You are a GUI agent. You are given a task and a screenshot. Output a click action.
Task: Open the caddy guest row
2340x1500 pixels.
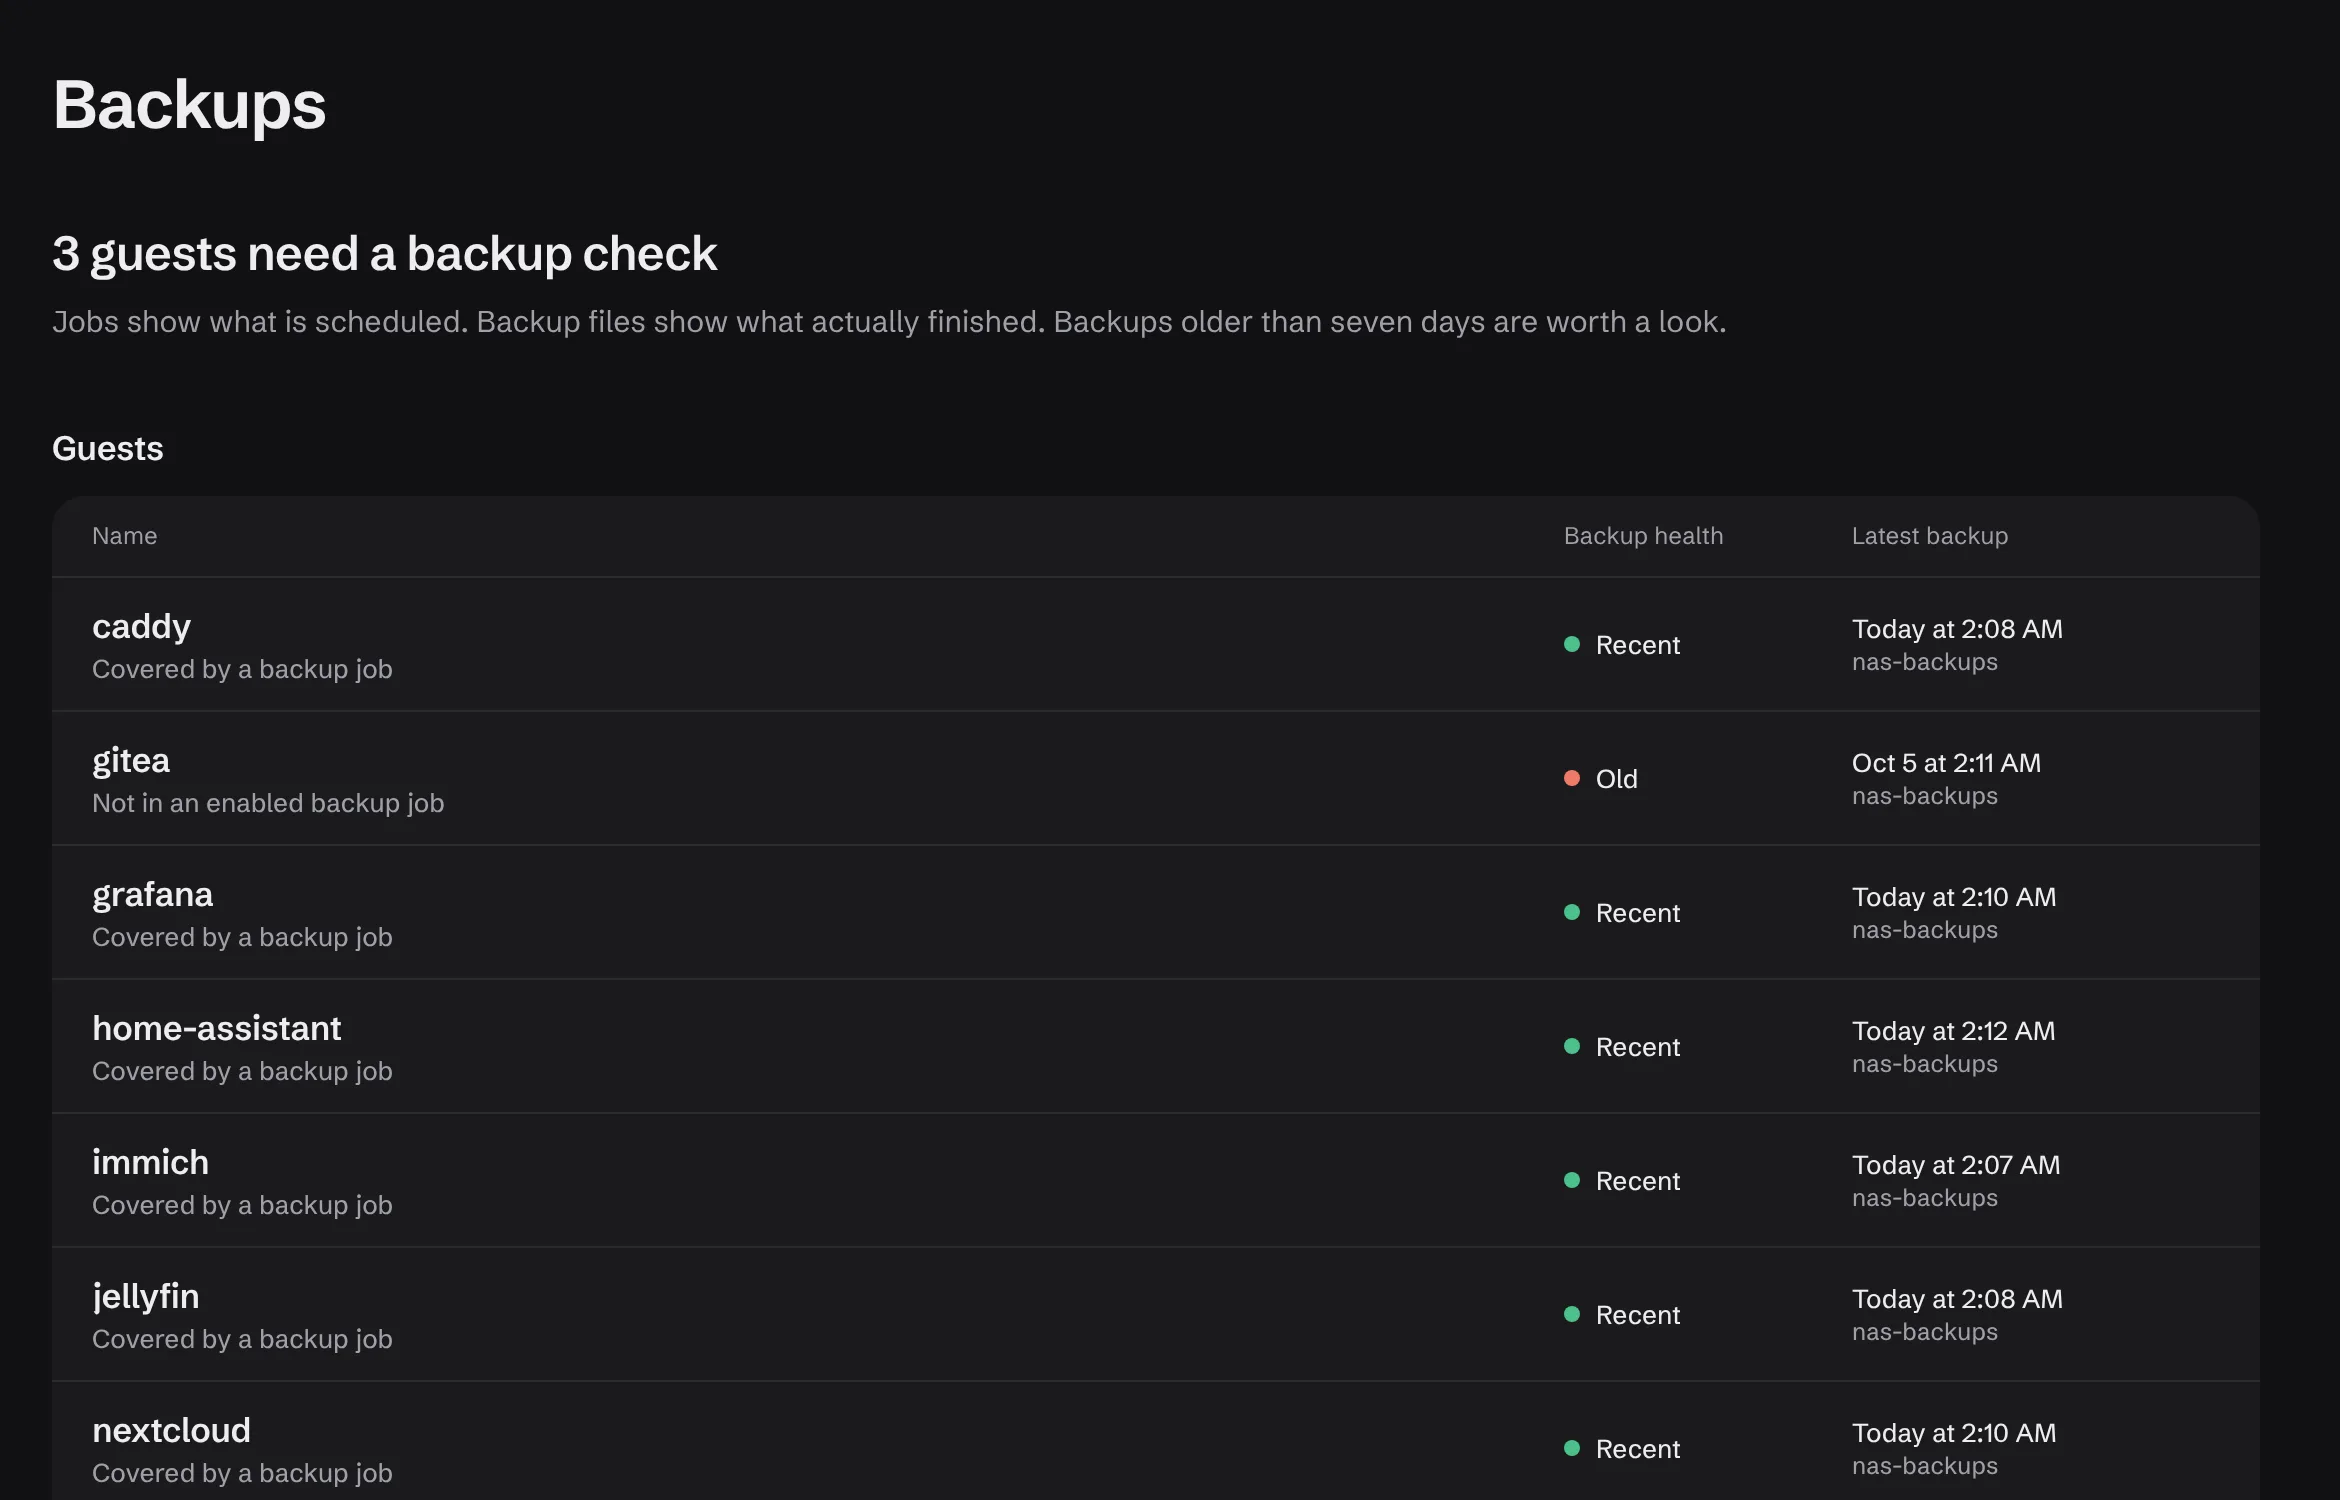tap(1156, 645)
